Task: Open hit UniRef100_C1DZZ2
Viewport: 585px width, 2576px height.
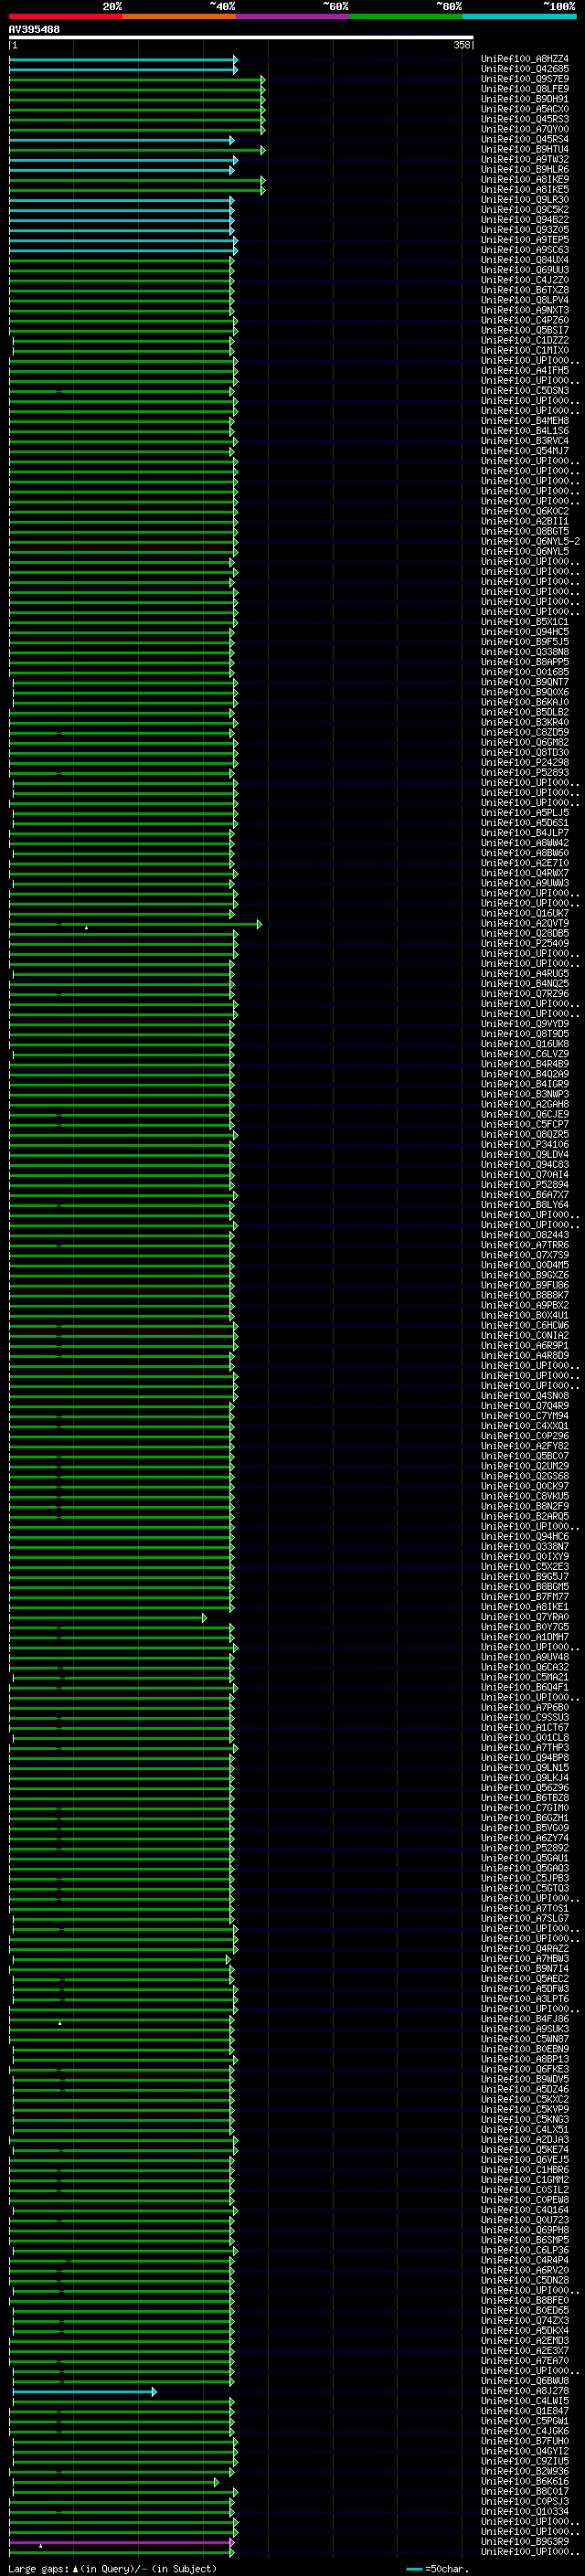Action: tap(525, 341)
